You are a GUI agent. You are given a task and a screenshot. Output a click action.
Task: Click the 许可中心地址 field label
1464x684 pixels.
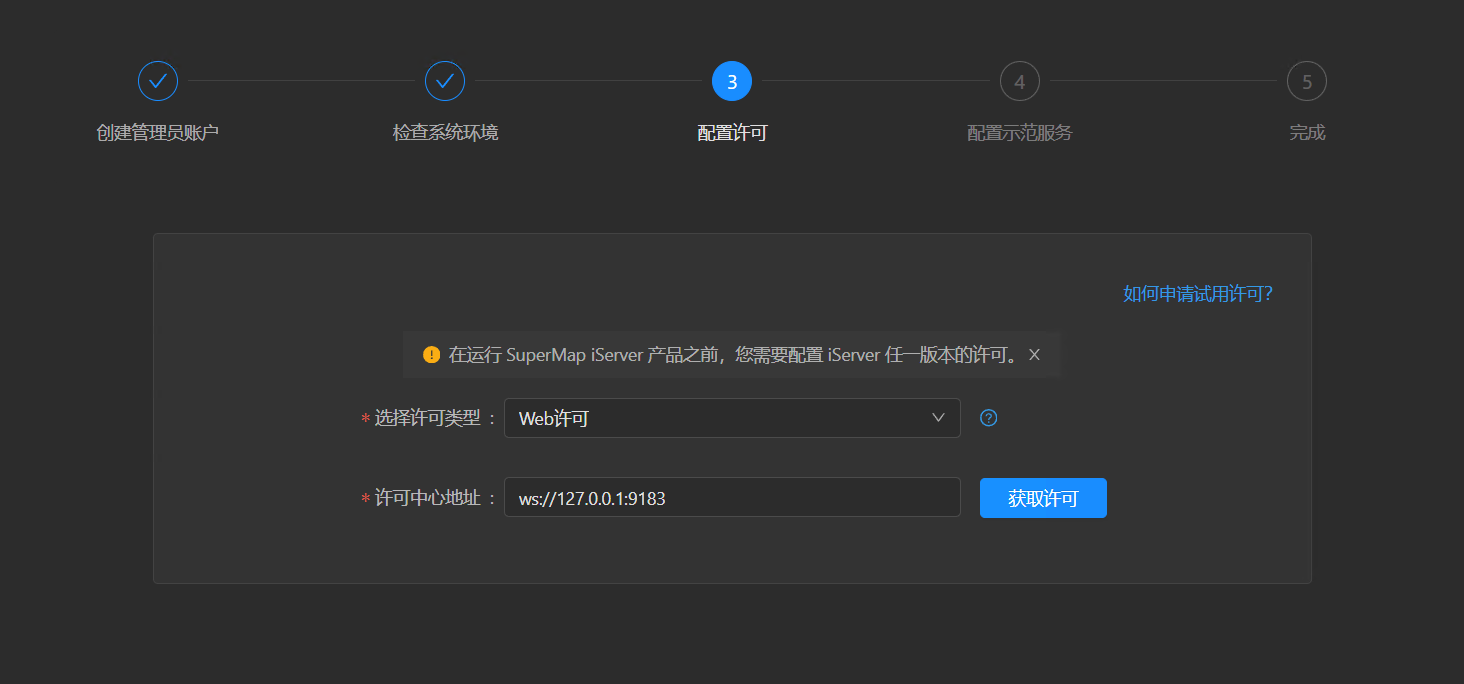[428, 498]
